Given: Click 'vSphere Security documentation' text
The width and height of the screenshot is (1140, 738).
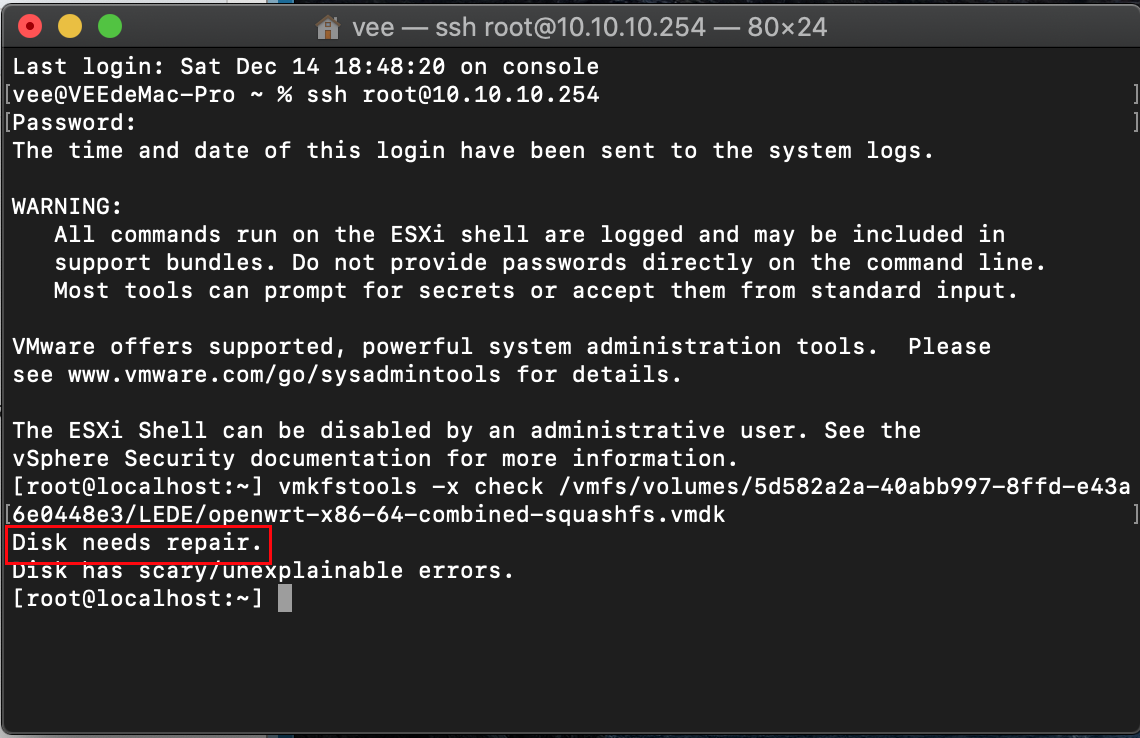Looking at the screenshot, I should click(222, 459).
